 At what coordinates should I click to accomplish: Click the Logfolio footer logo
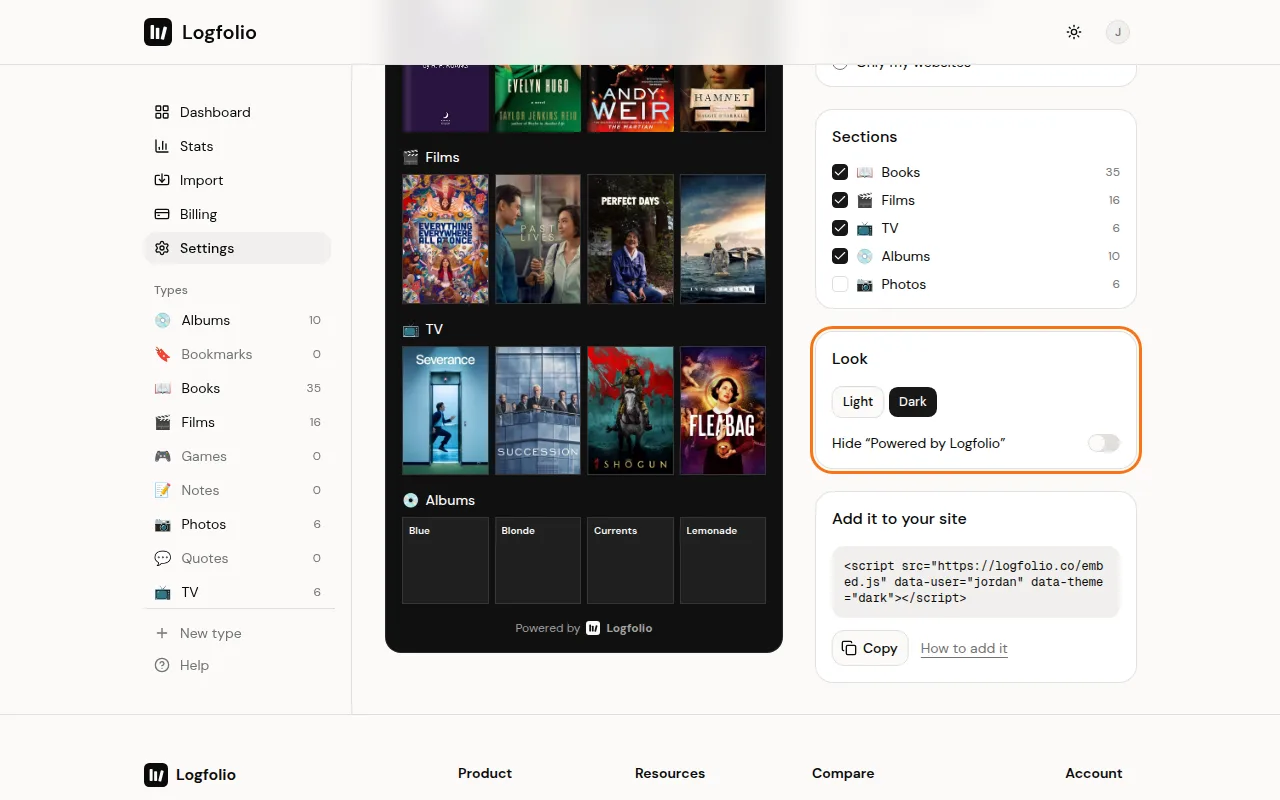(x=190, y=774)
